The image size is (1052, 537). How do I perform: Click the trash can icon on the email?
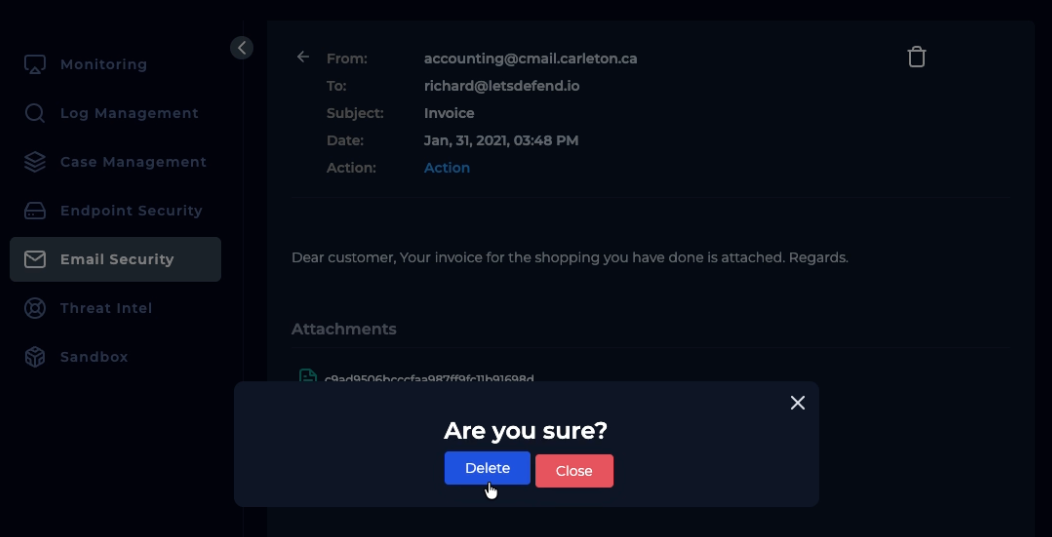tap(916, 57)
